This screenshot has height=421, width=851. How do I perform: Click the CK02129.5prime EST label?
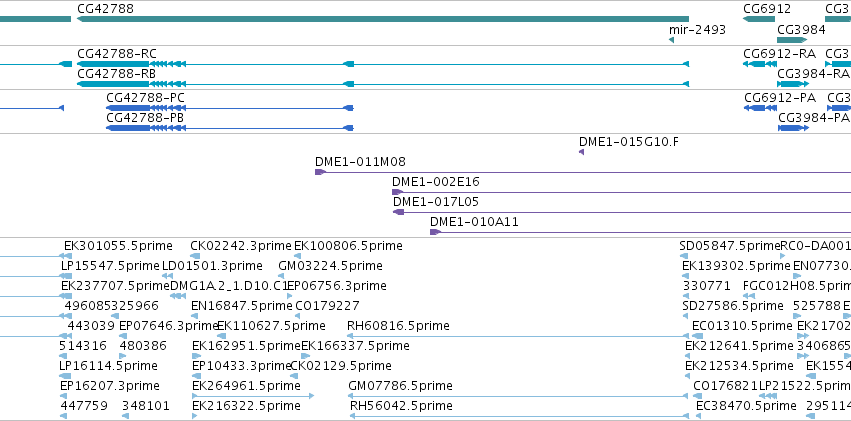341,366
